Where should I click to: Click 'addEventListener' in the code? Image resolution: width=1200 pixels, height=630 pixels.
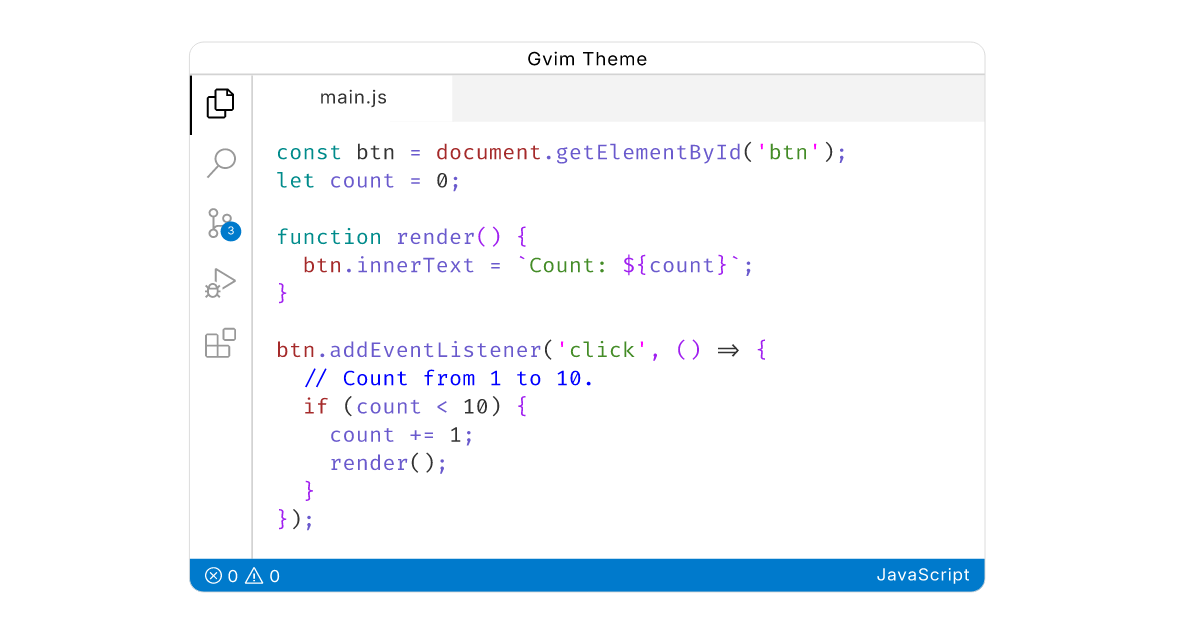tap(435, 350)
